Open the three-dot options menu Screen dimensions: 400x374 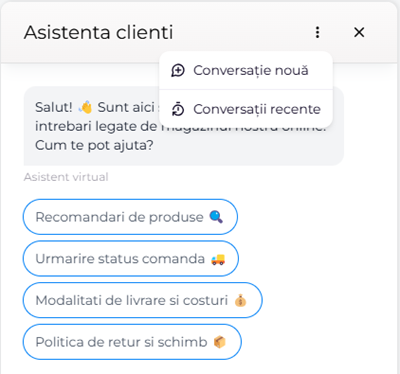[317, 32]
